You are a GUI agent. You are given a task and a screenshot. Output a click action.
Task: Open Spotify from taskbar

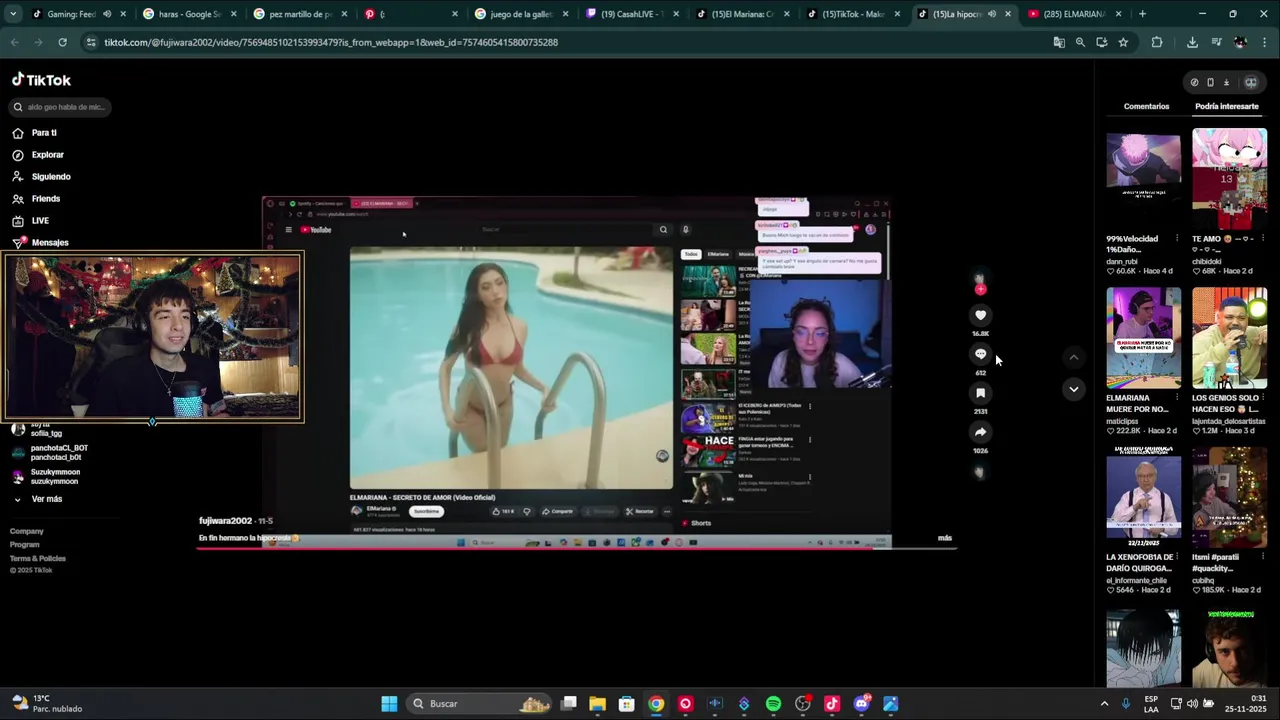773,704
